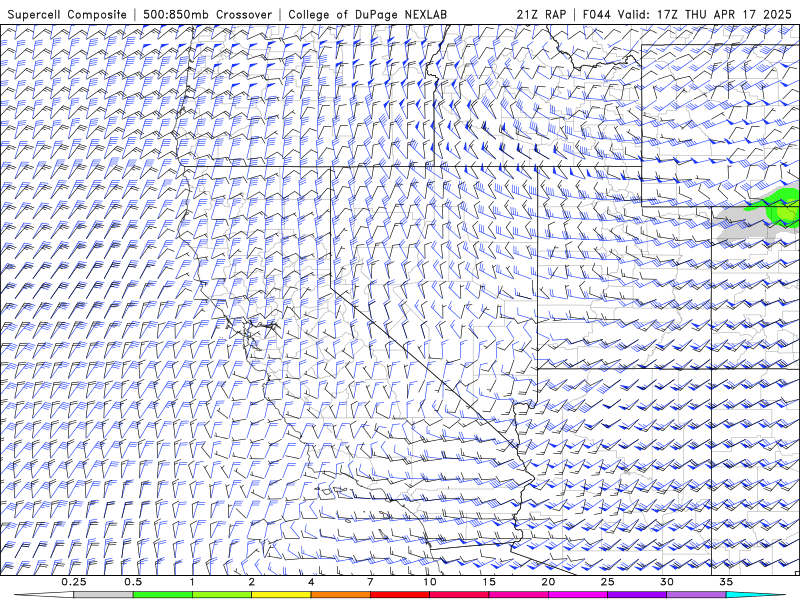The width and height of the screenshot is (800, 600).
Task: Click the legend value 25
Action: point(607,582)
